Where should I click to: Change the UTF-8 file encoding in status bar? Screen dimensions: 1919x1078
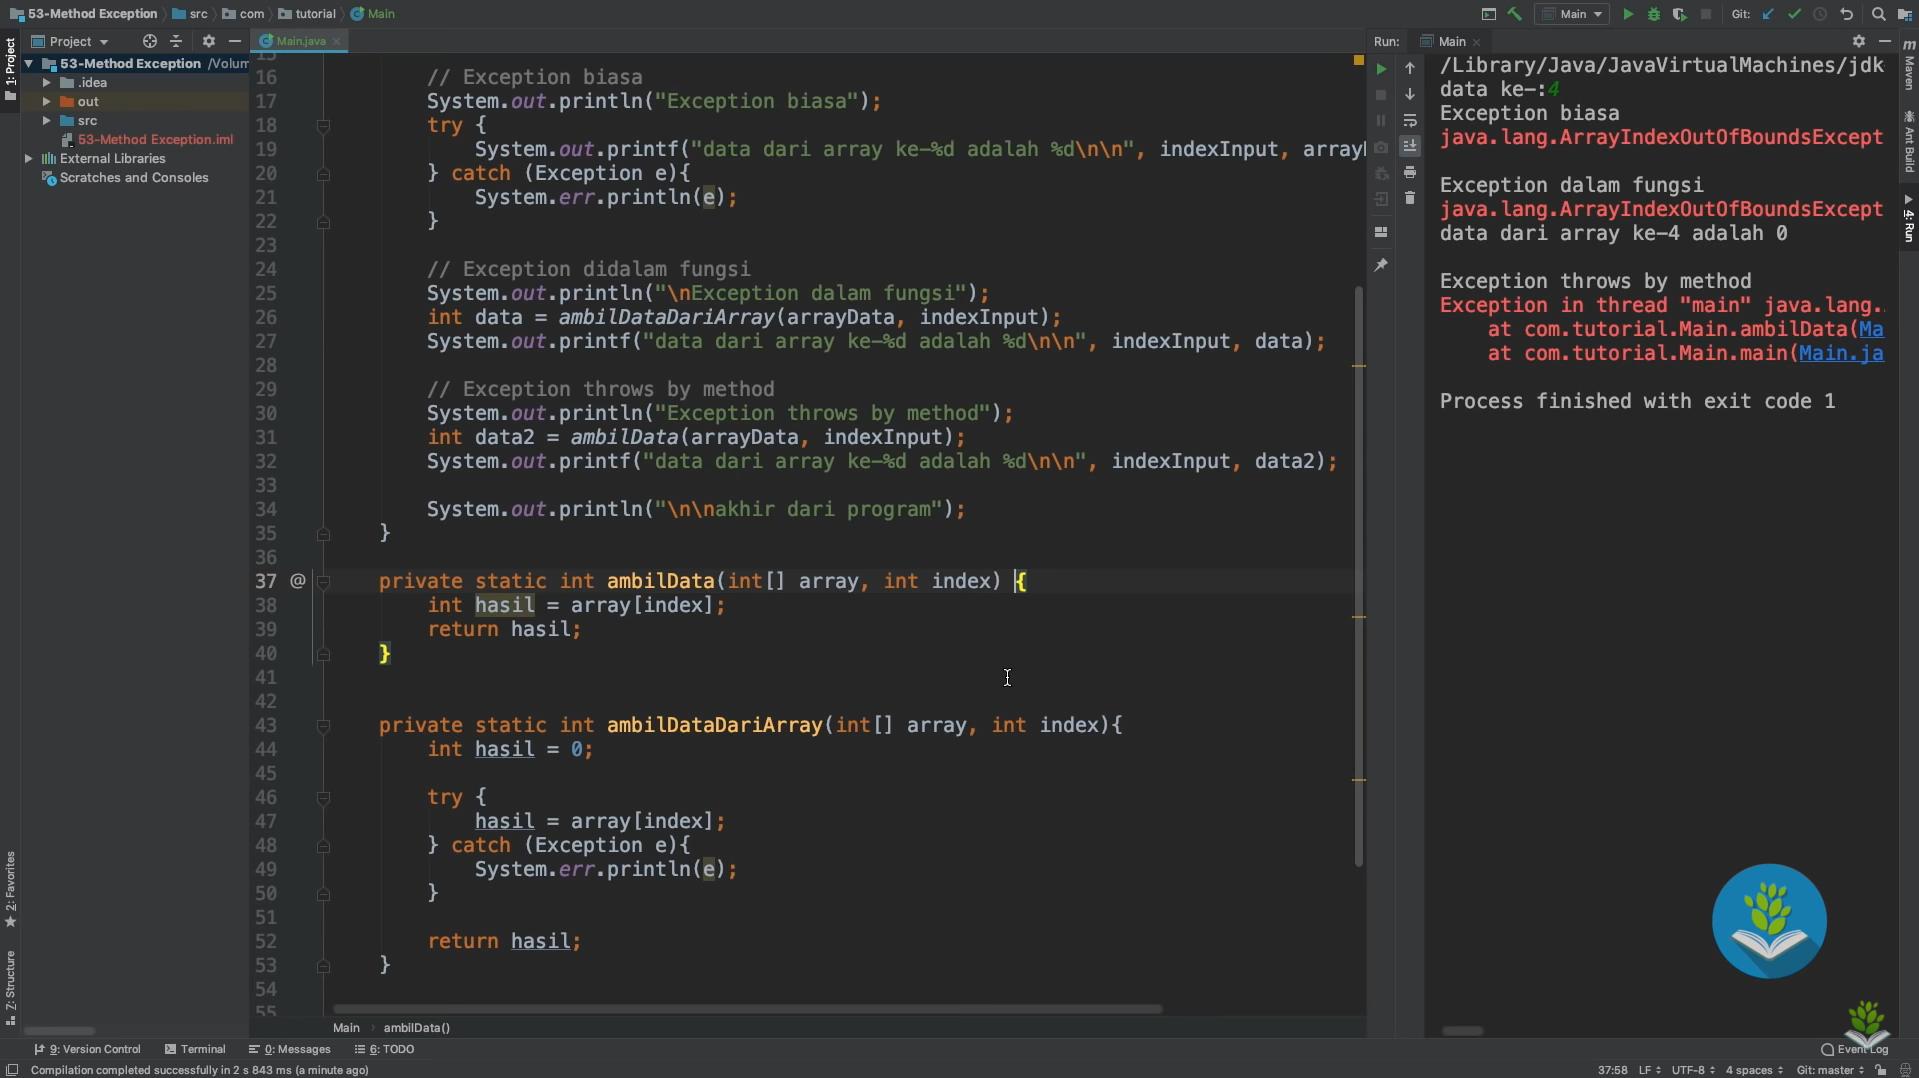[1693, 1070]
